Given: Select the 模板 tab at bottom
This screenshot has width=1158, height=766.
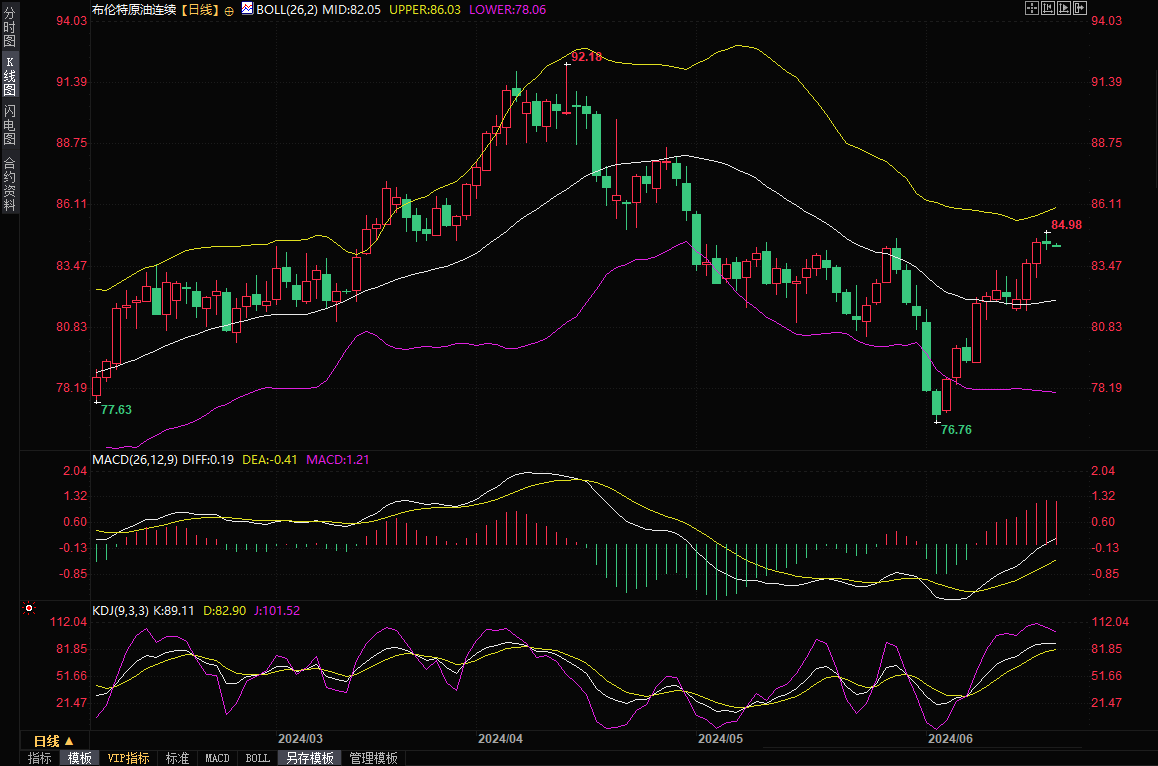Looking at the screenshot, I should tap(79, 759).
